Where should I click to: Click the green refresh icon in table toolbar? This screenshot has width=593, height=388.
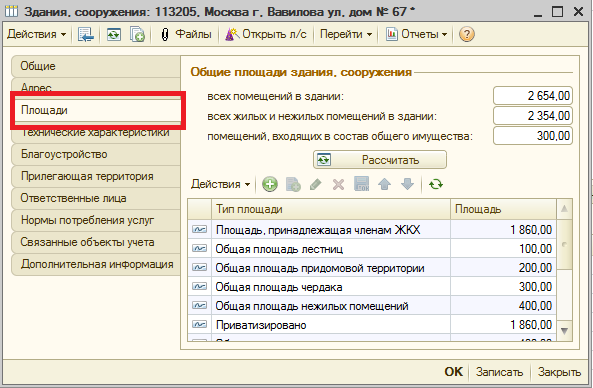[x=436, y=185]
